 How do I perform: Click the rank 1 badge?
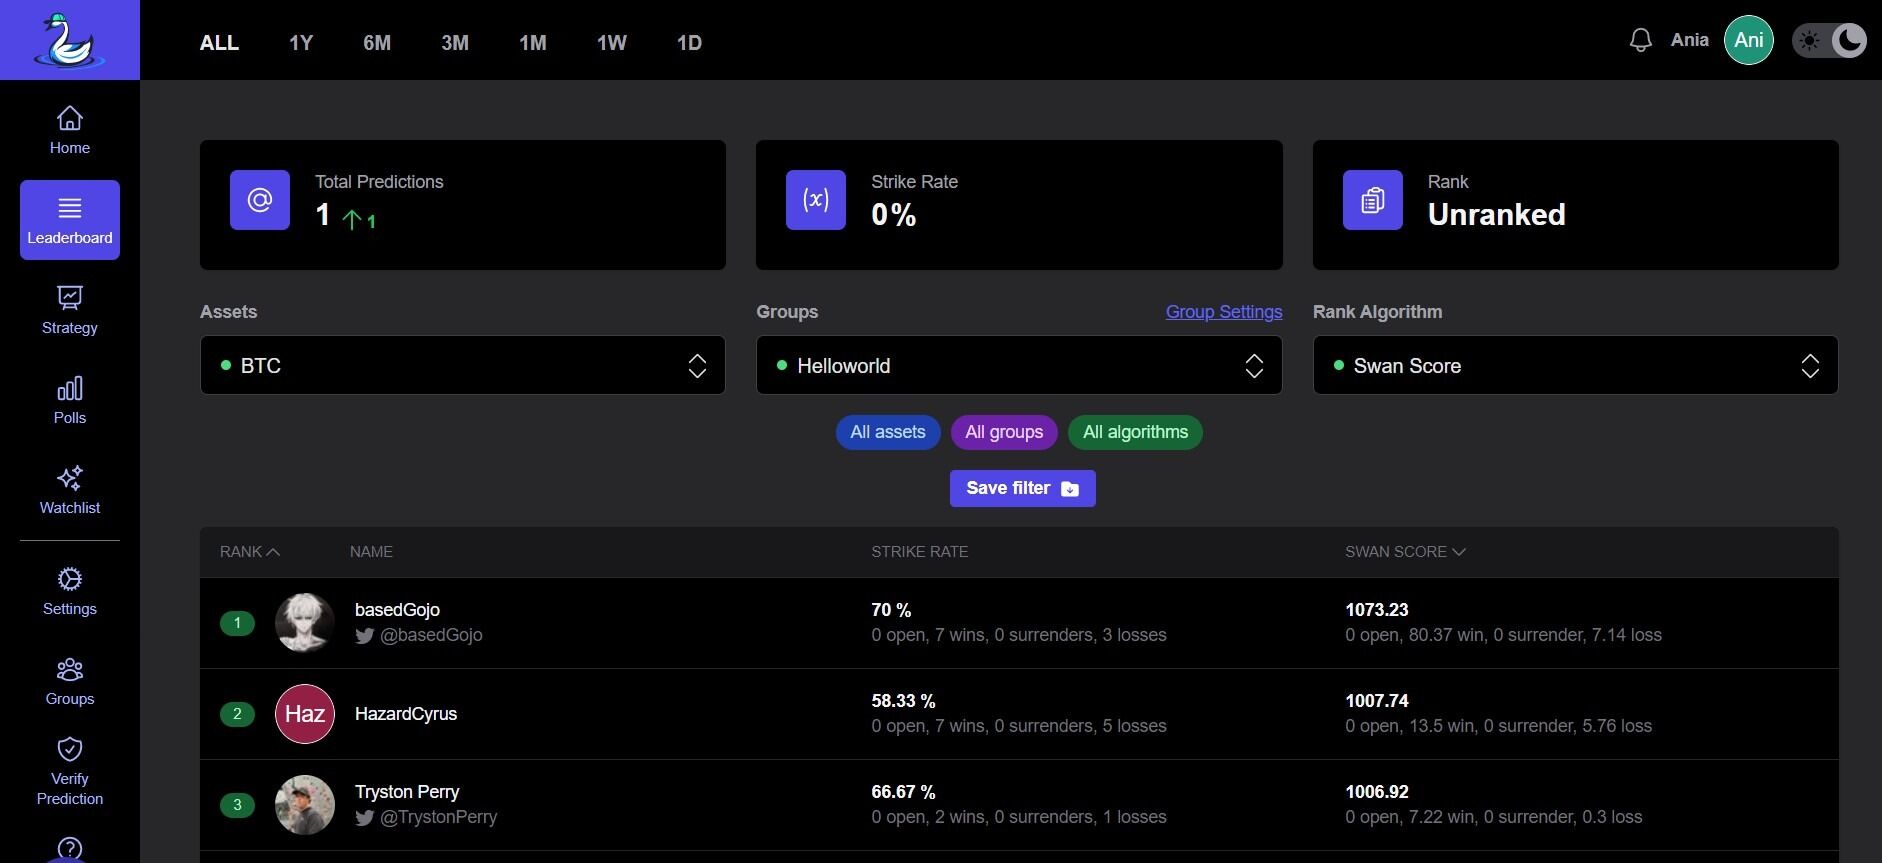[237, 623]
